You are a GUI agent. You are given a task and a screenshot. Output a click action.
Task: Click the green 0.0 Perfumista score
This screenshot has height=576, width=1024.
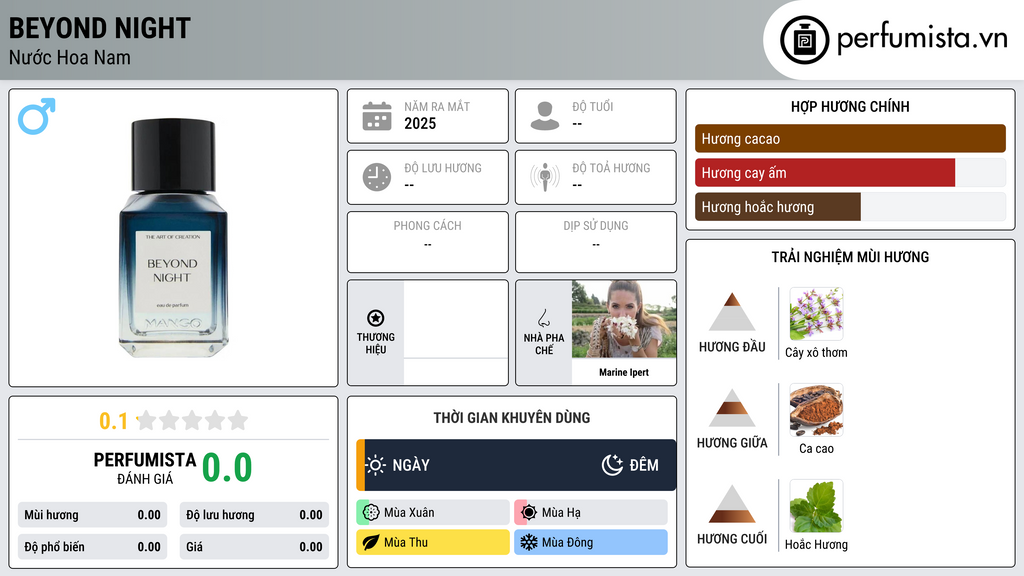(227, 468)
